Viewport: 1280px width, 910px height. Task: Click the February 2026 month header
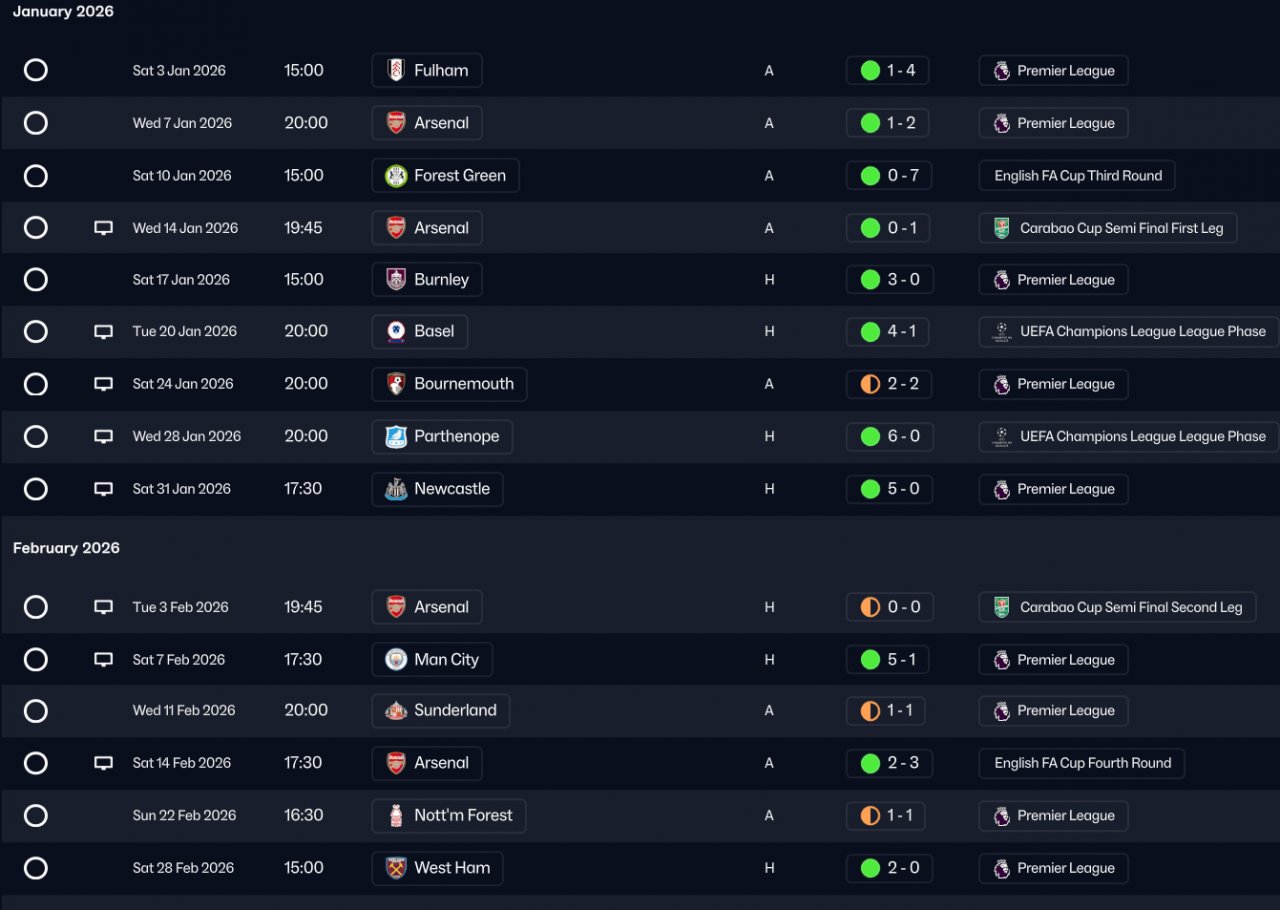tap(66, 548)
